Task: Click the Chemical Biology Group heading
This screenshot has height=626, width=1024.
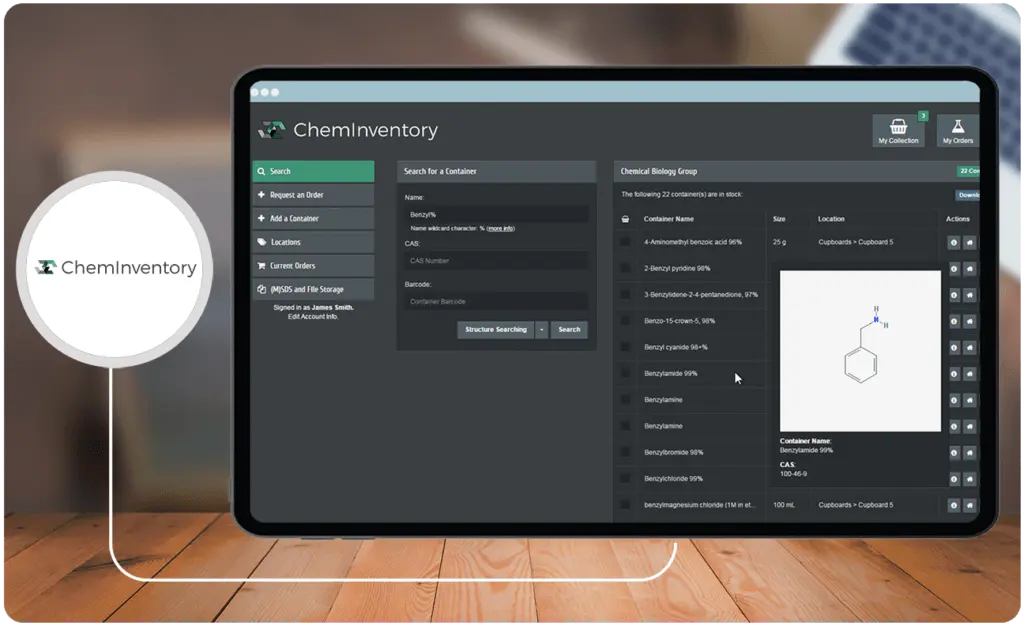Action: click(x=658, y=171)
